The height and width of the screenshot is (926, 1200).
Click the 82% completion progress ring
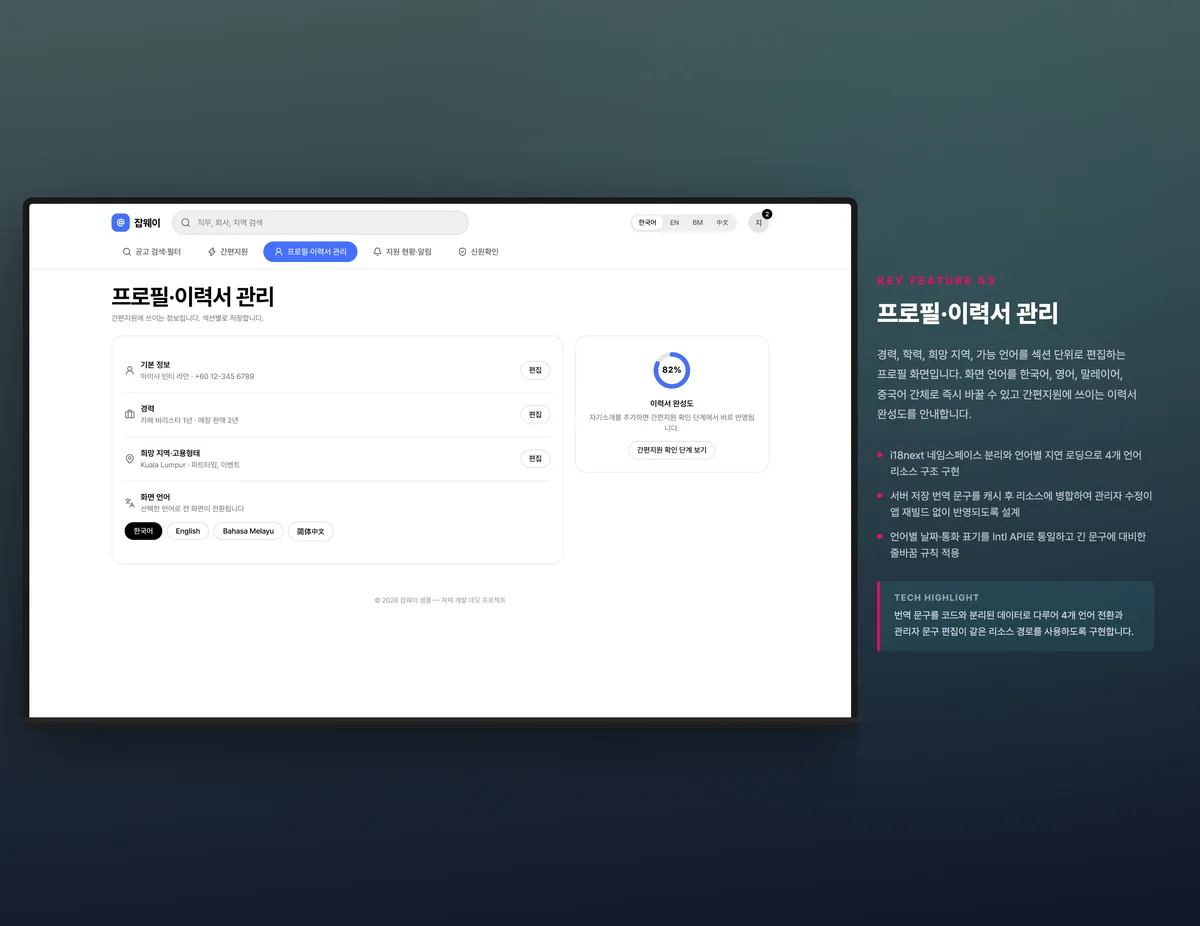point(672,370)
